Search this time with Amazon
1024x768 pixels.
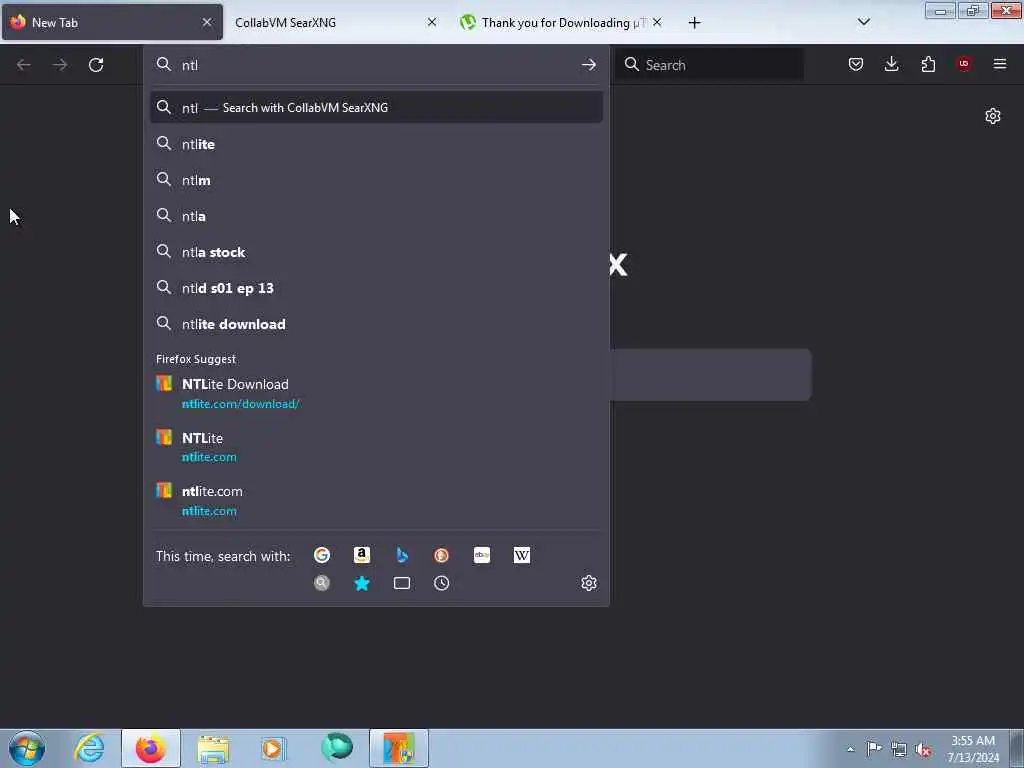click(x=362, y=555)
